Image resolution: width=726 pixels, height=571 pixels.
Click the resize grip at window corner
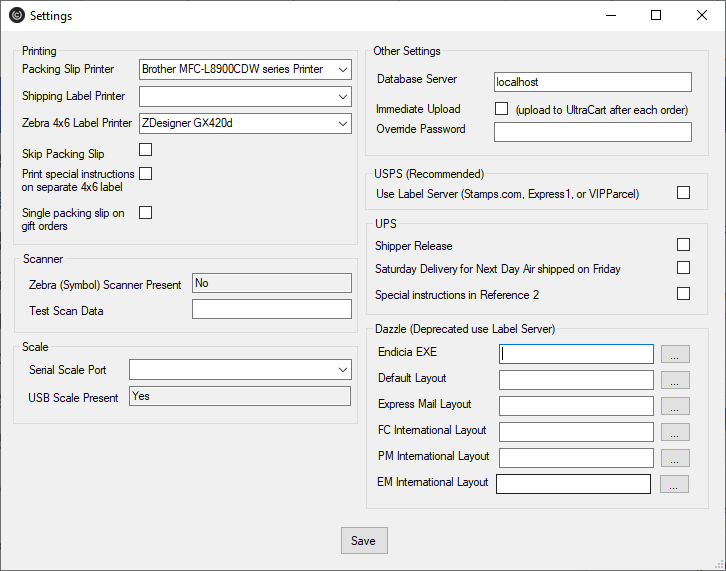720,565
